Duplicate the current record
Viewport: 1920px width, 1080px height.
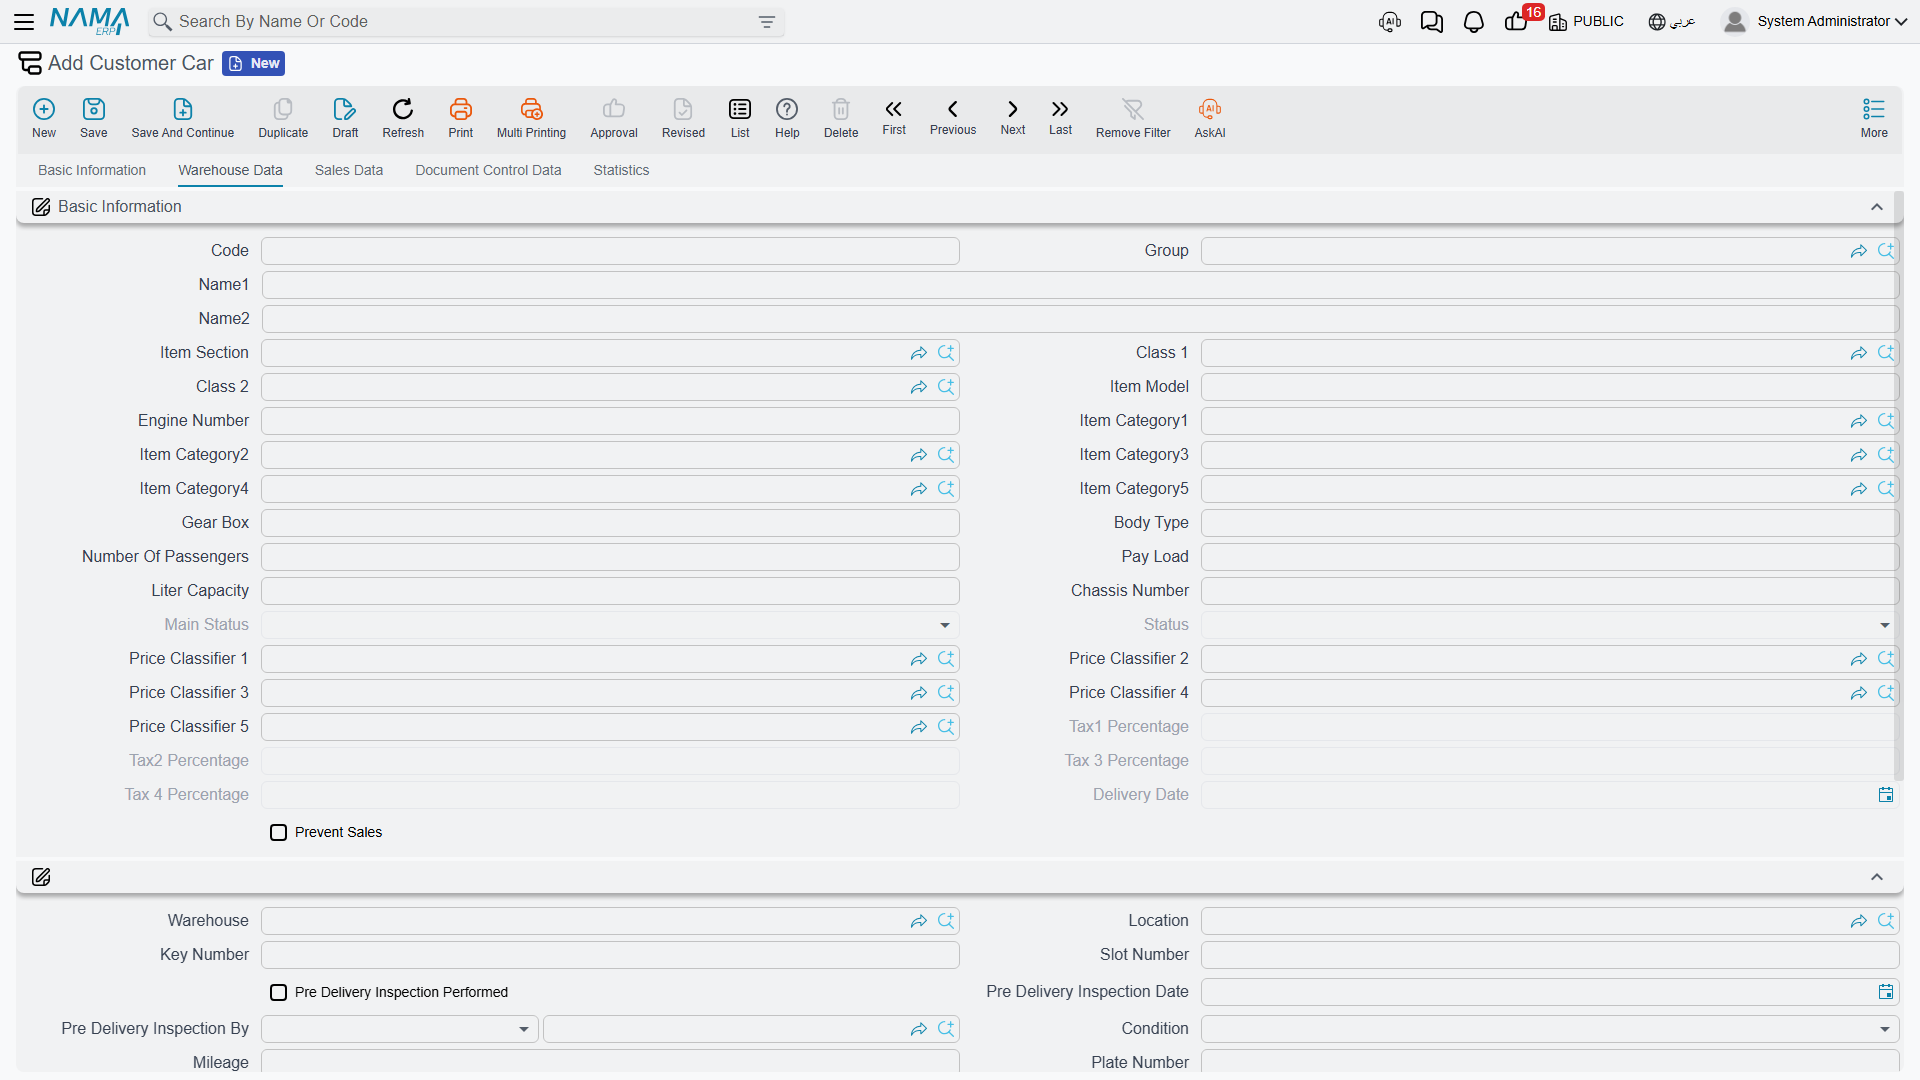(283, 117)
